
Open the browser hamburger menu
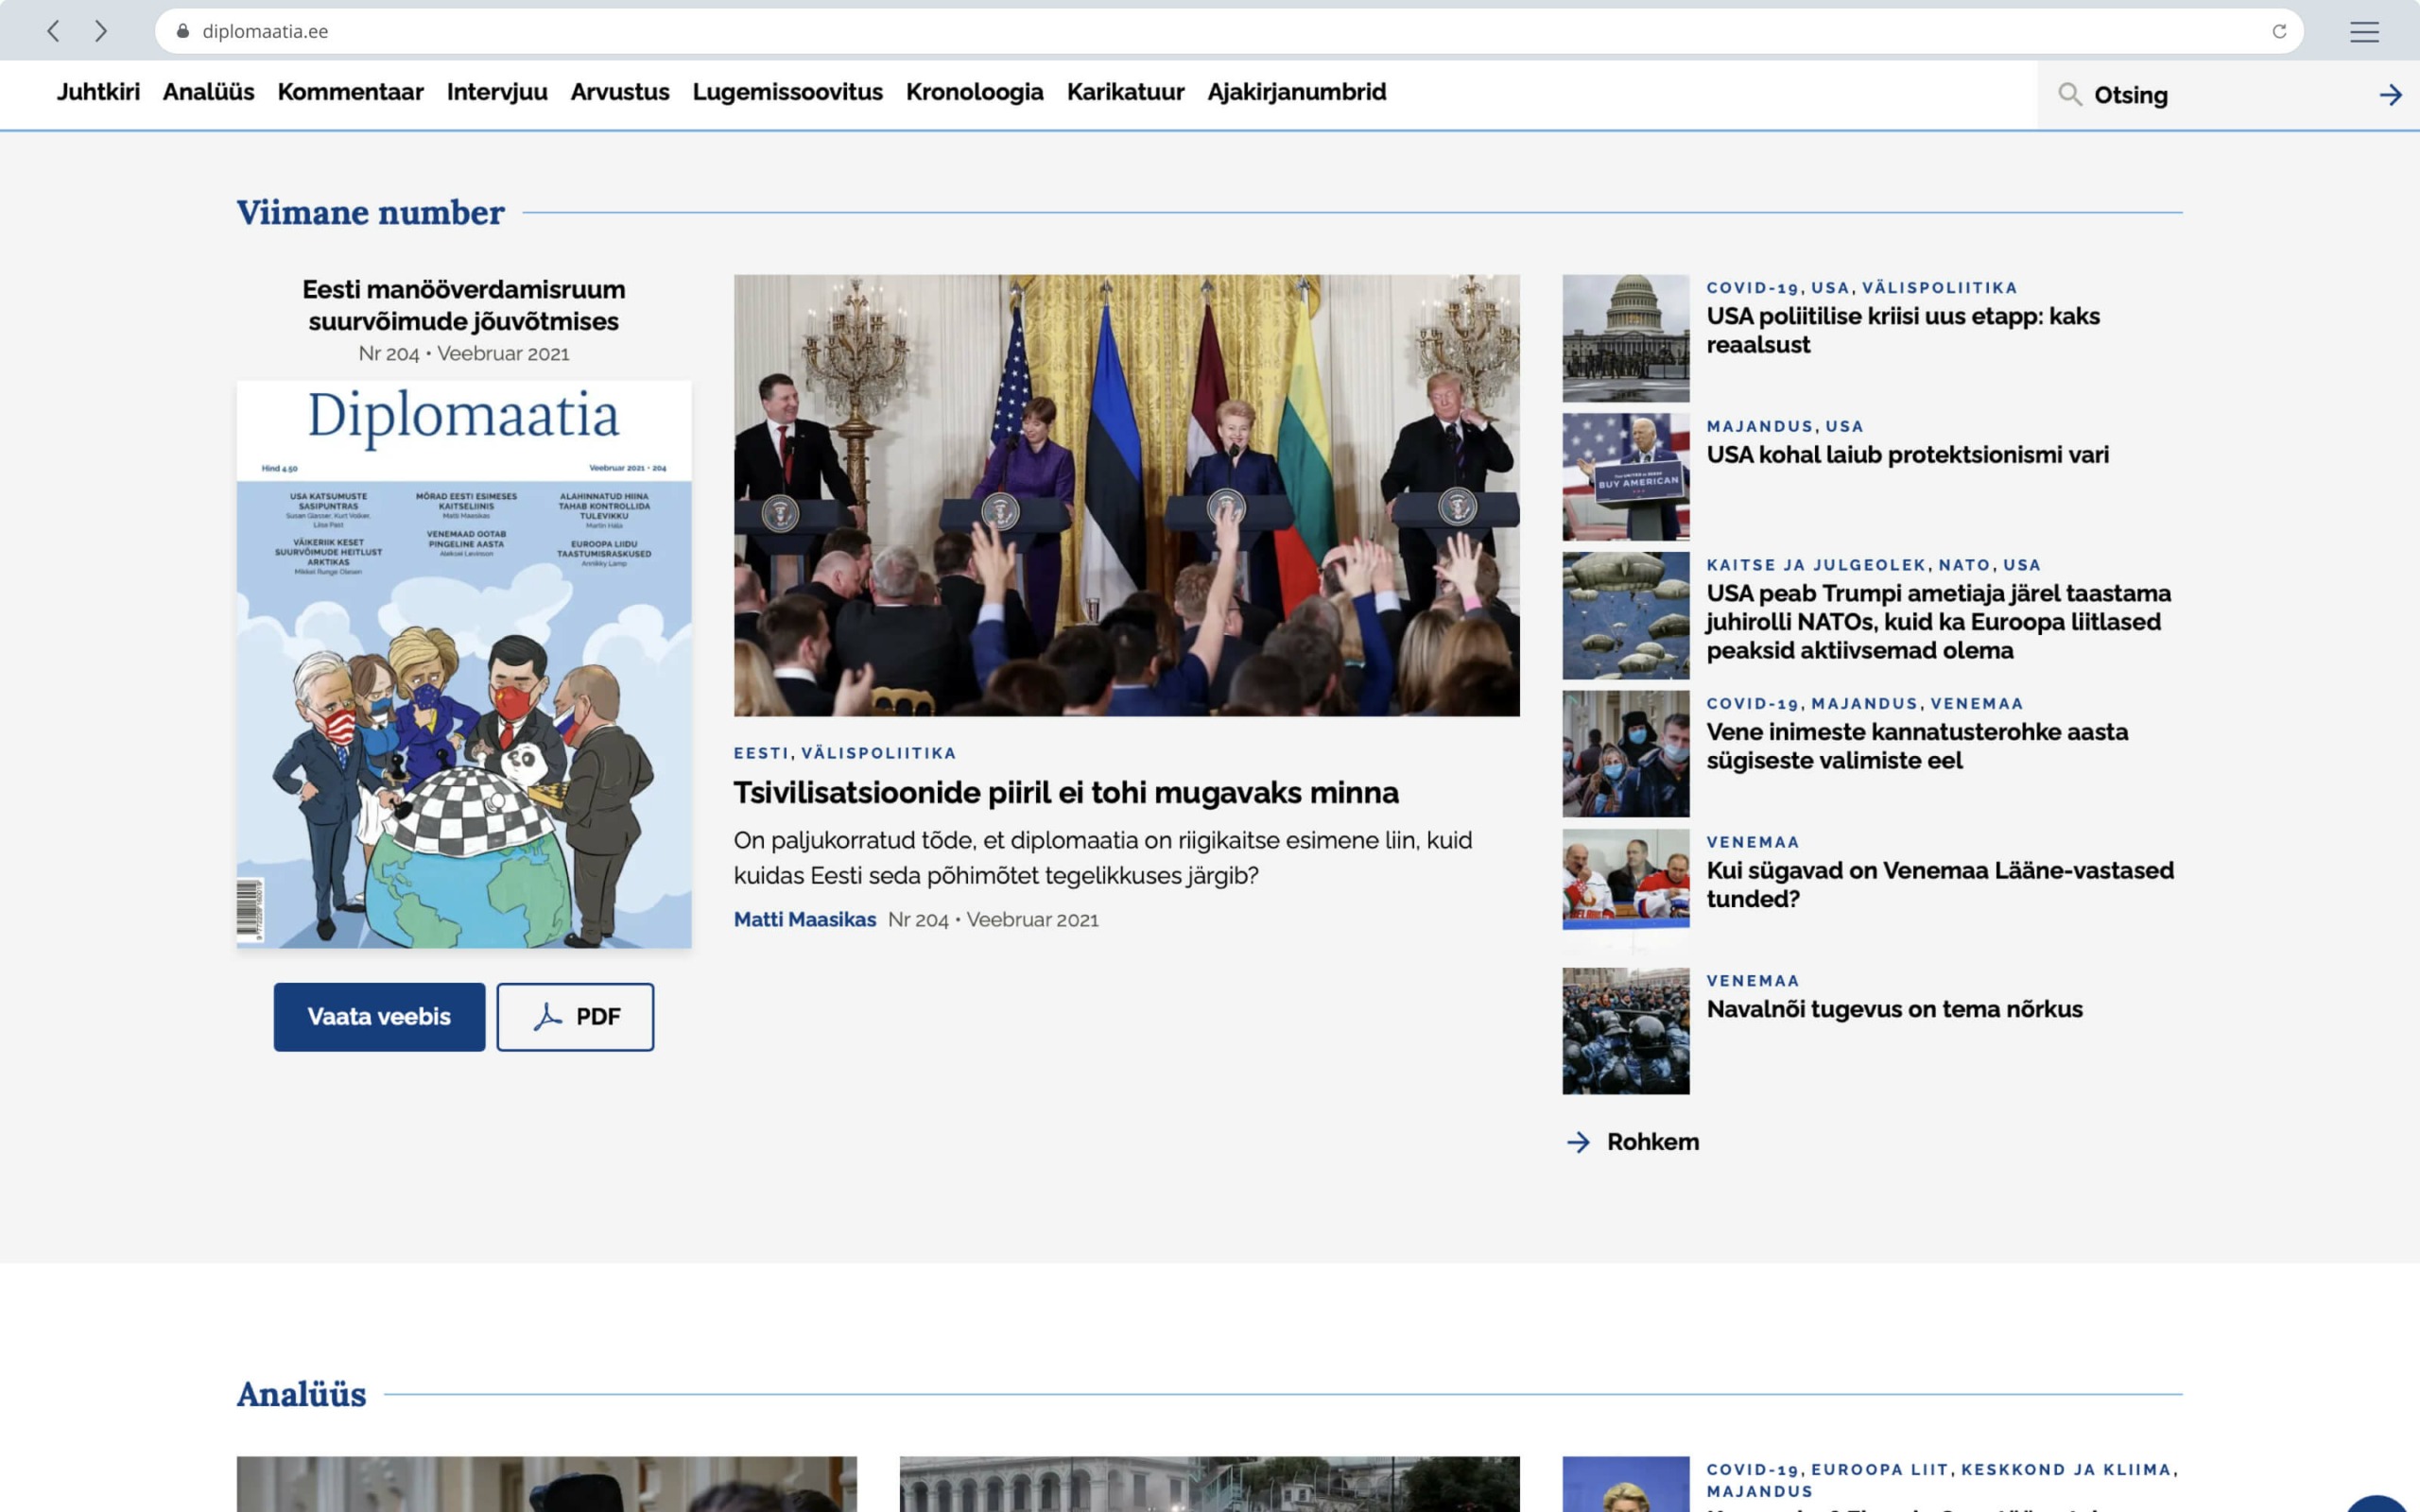click(2365, 30)
